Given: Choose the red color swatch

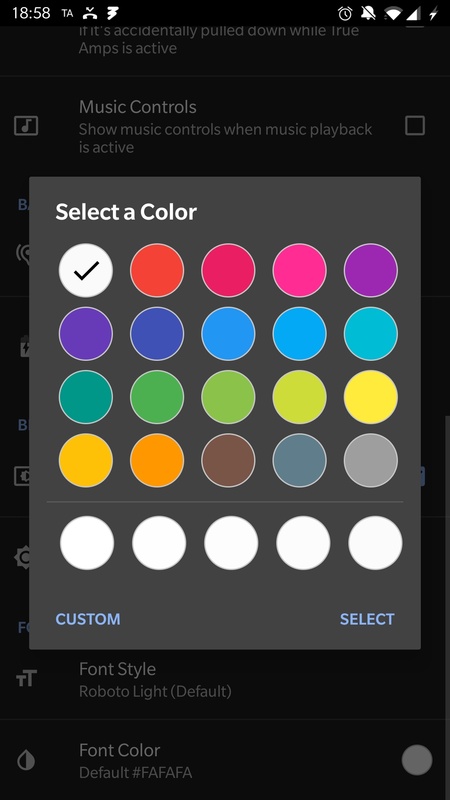Looking at the screenshot, I should (x=157, y=270).
